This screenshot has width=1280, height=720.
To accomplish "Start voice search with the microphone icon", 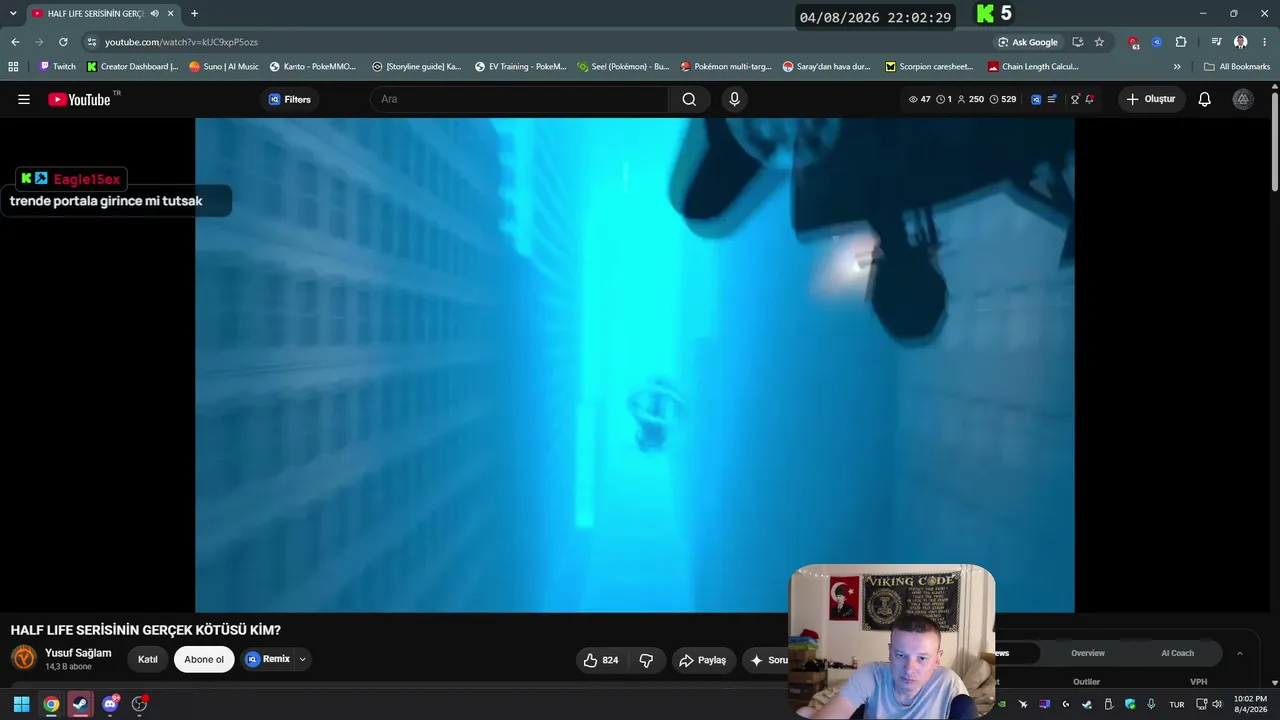I will (x=735, y=99).
